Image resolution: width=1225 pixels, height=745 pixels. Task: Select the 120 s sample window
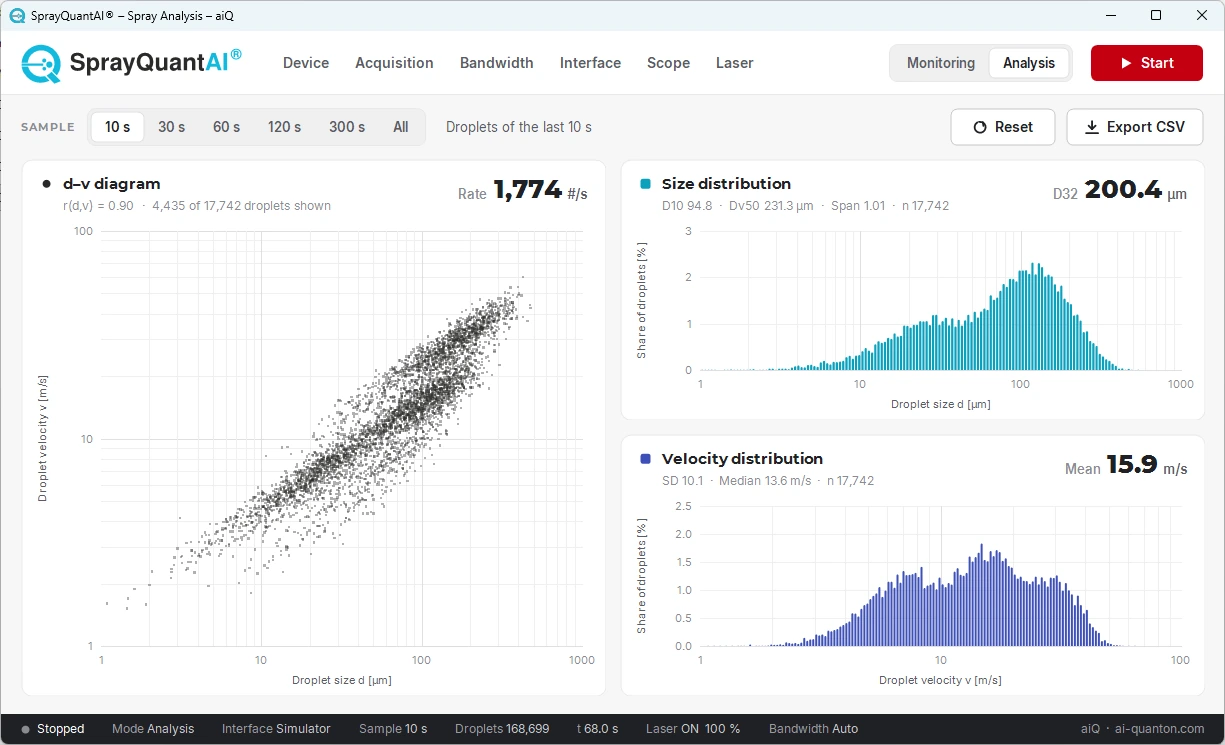[284, 127]
